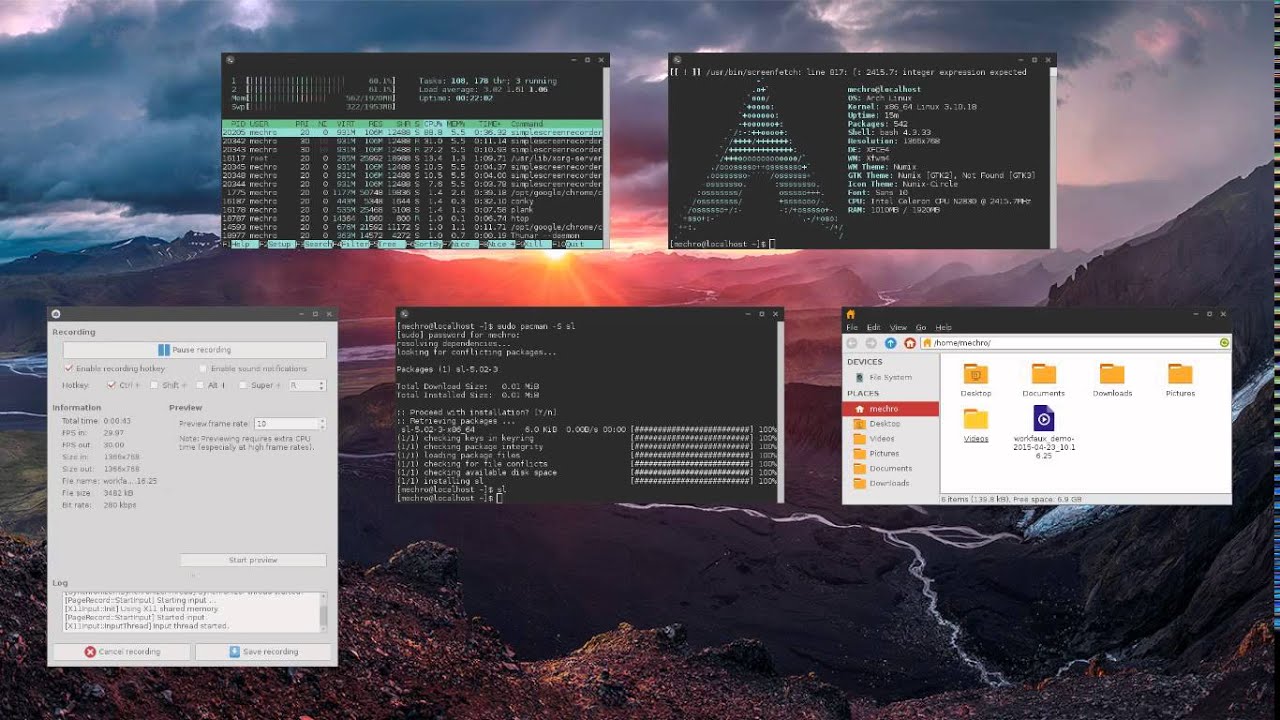The height and width of the screenshot is (720, 1280).
Task: Open Desktop in Places sidebar
Action: coord(890,424)
